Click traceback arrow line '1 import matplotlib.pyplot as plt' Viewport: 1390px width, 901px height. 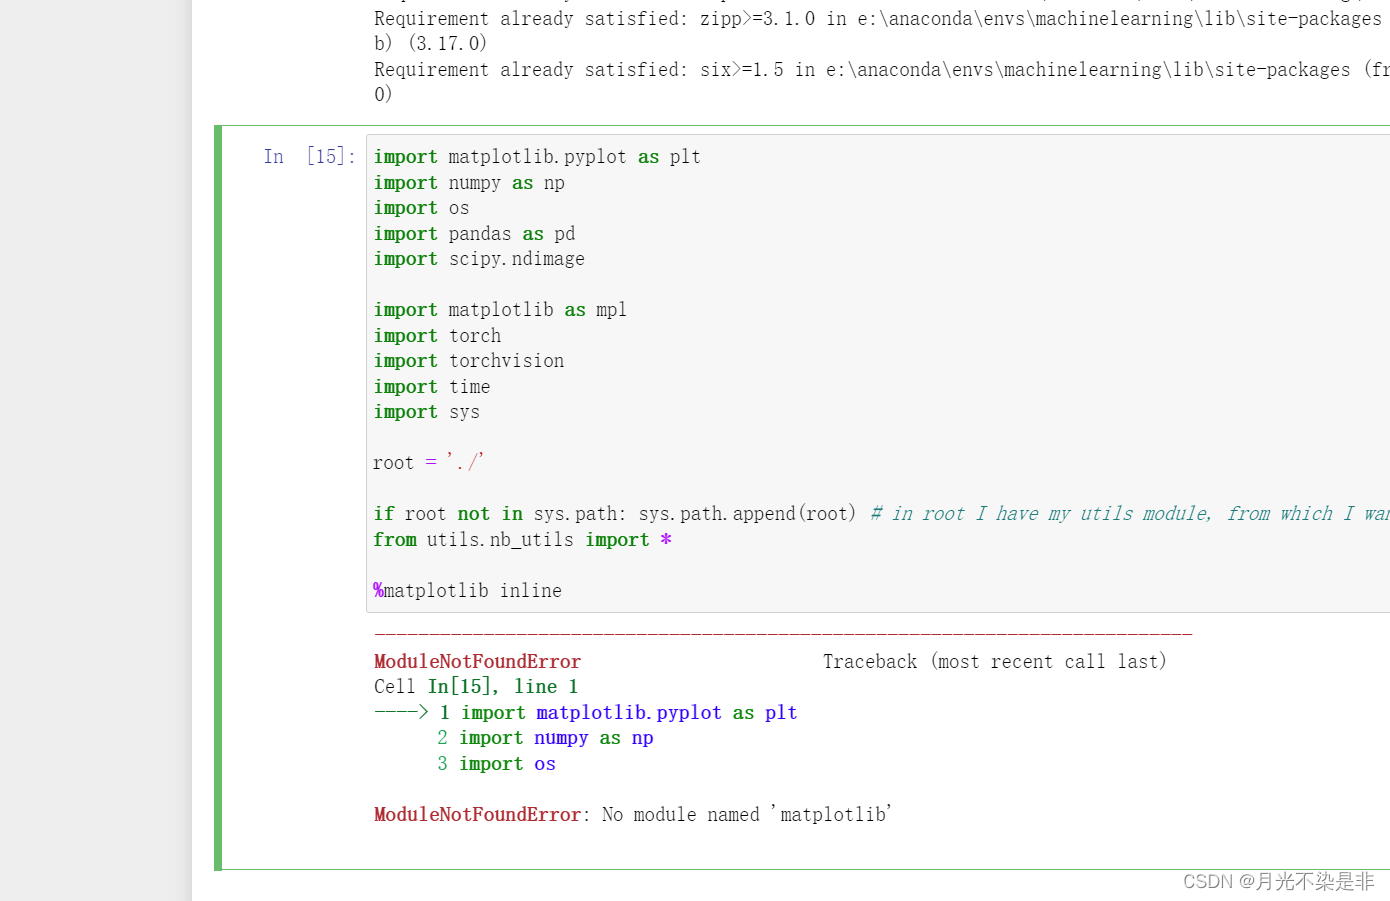coord(586,713)
